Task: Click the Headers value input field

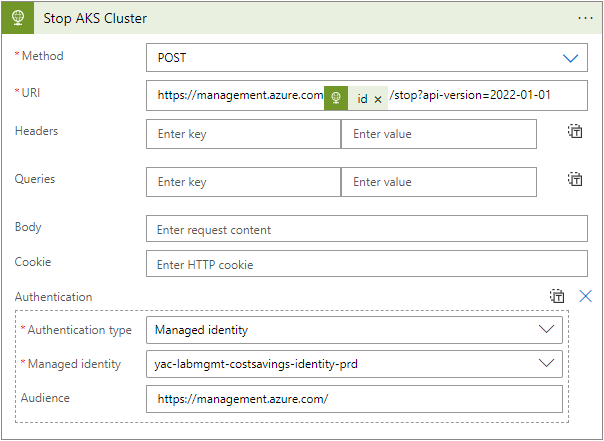Action: (x=439, y=134)
